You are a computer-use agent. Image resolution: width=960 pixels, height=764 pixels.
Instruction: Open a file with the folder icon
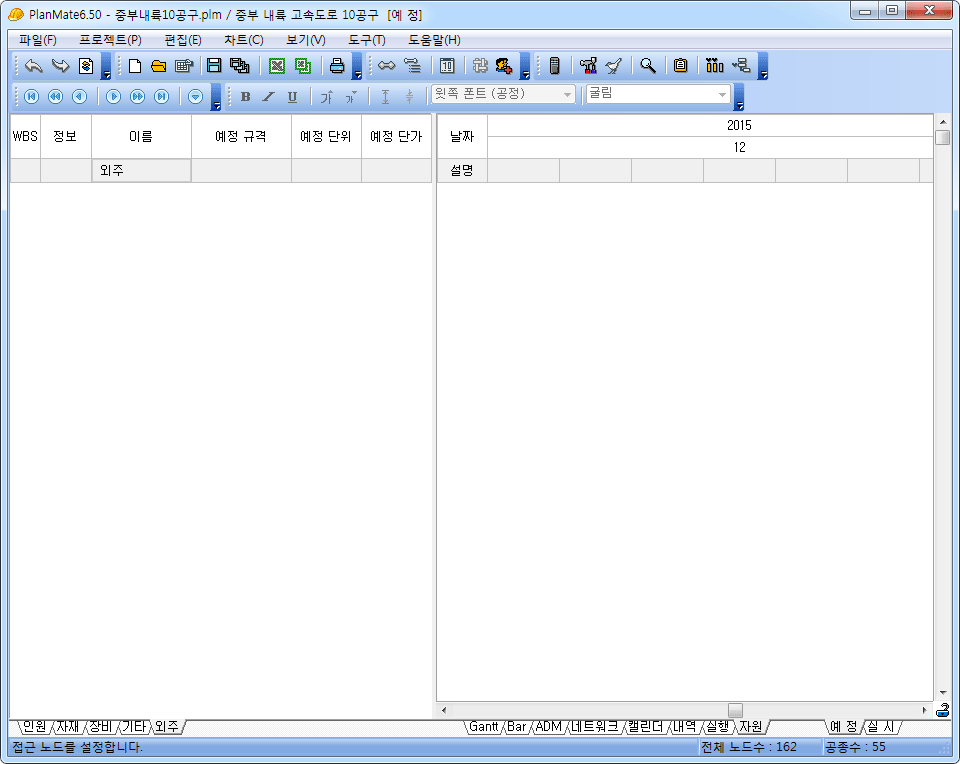point(158,66)
